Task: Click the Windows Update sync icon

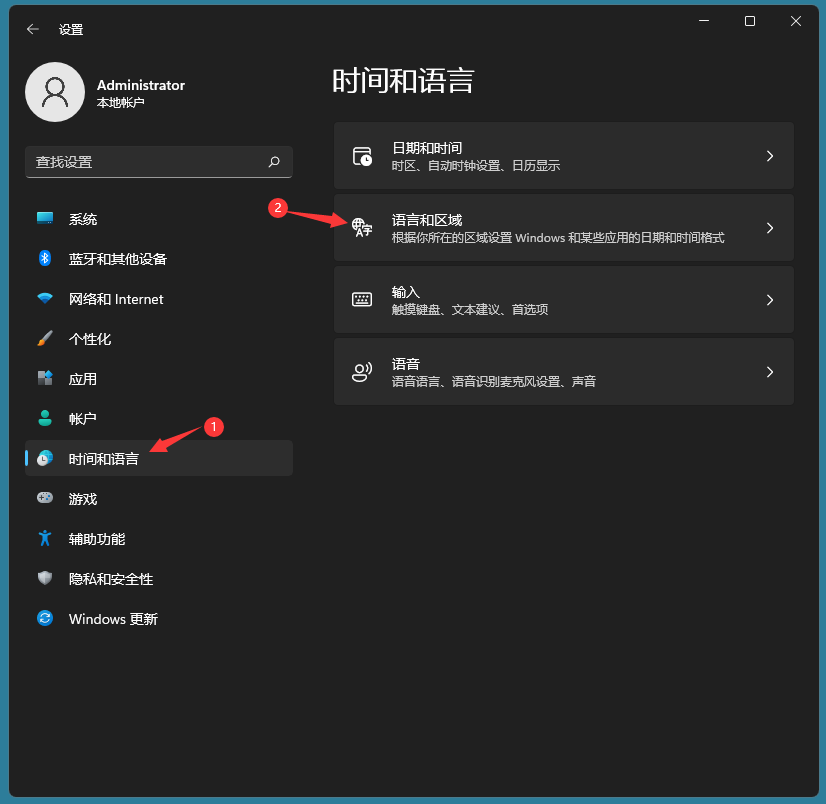Action: coord(45,618)
